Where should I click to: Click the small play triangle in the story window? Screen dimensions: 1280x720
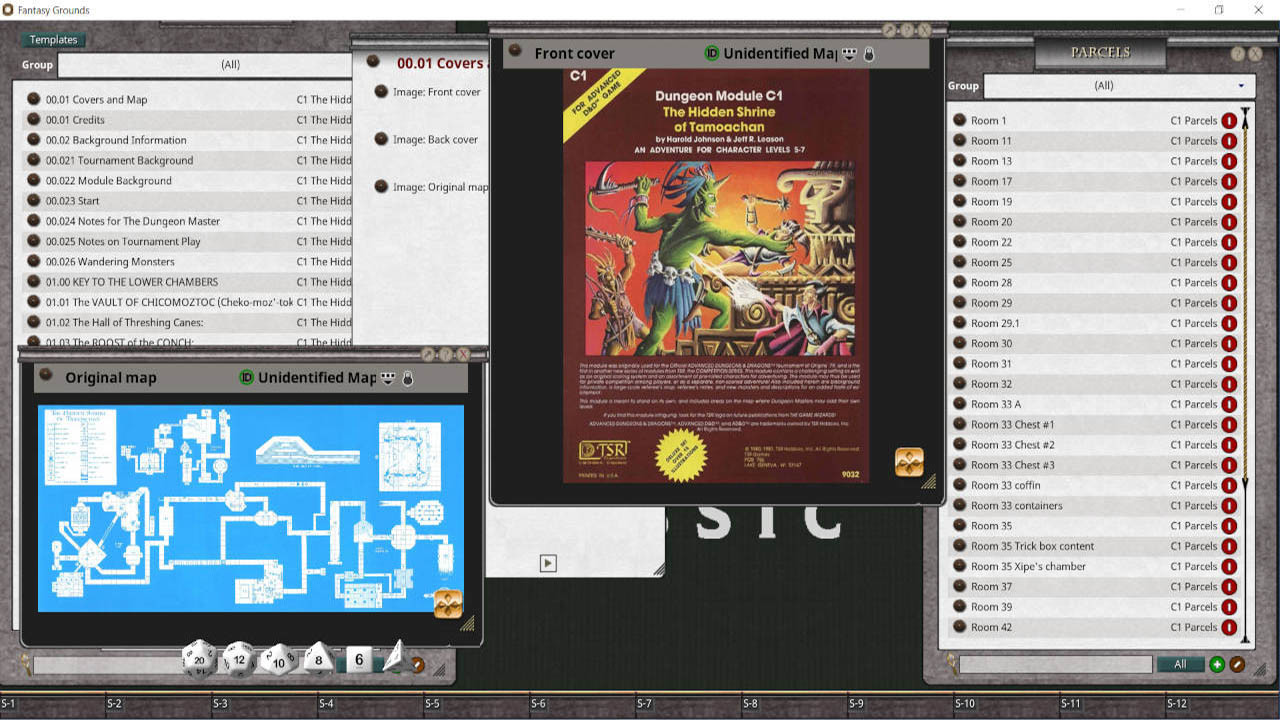[x=547, y=563]
